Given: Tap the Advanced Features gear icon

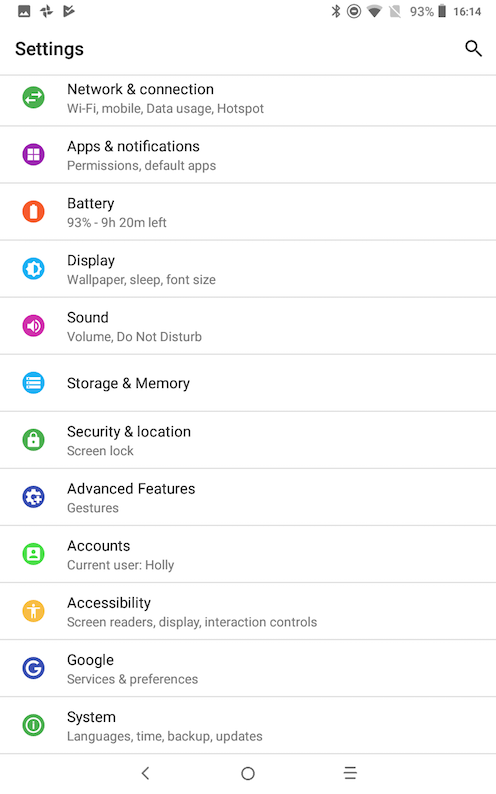Looking at the screenshot, I should pyautogui.click(x=33, y=497).
